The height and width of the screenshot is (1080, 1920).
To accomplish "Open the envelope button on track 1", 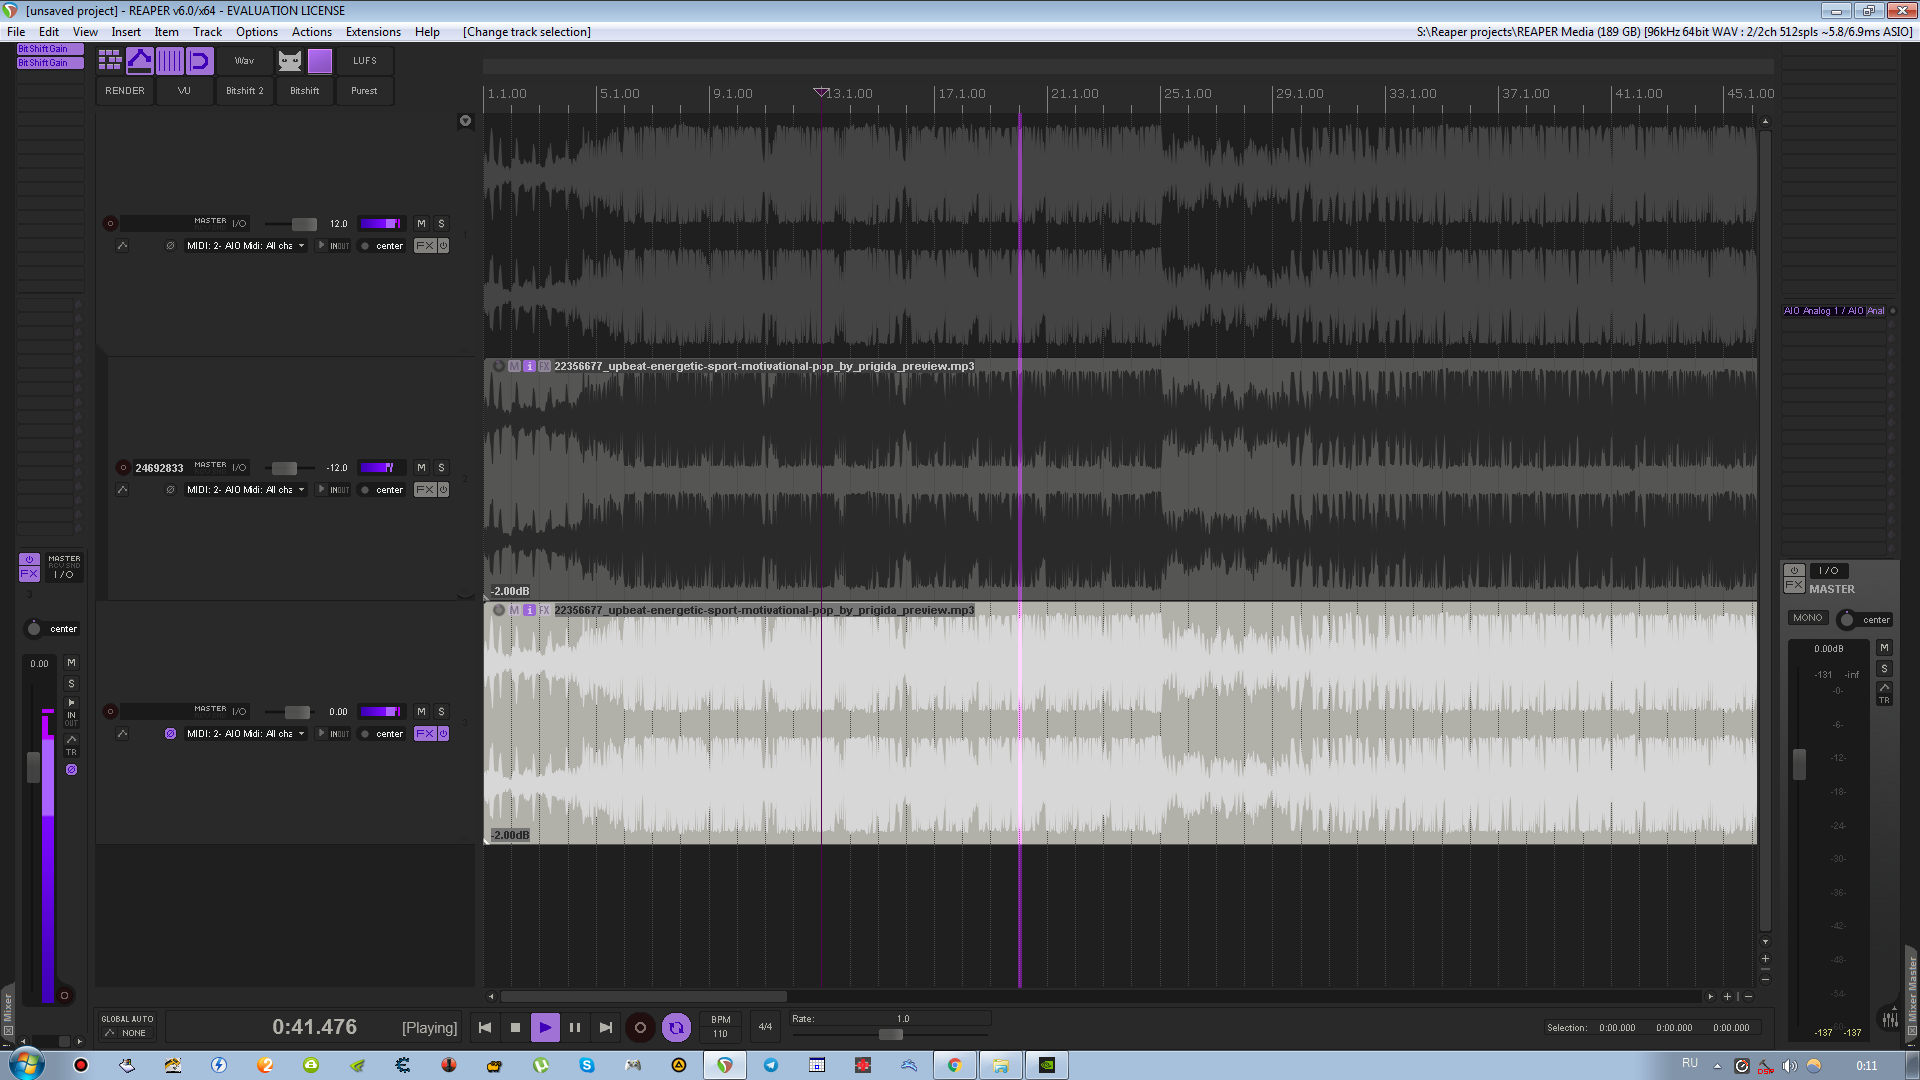I will click(122, 246).
